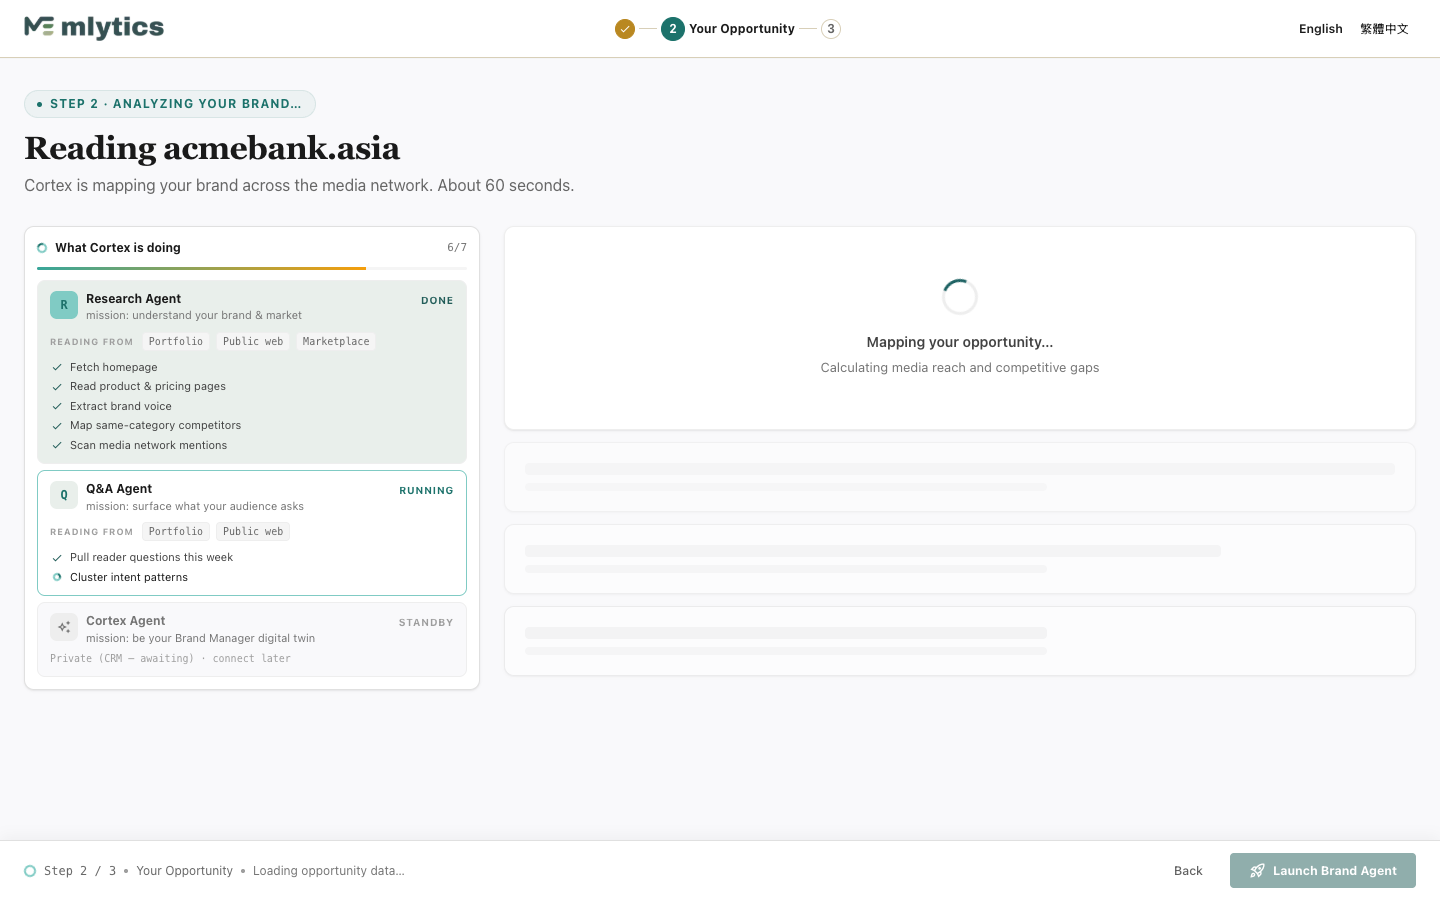Click the status spinner beside Step 2 / 3

coord(30,871)
